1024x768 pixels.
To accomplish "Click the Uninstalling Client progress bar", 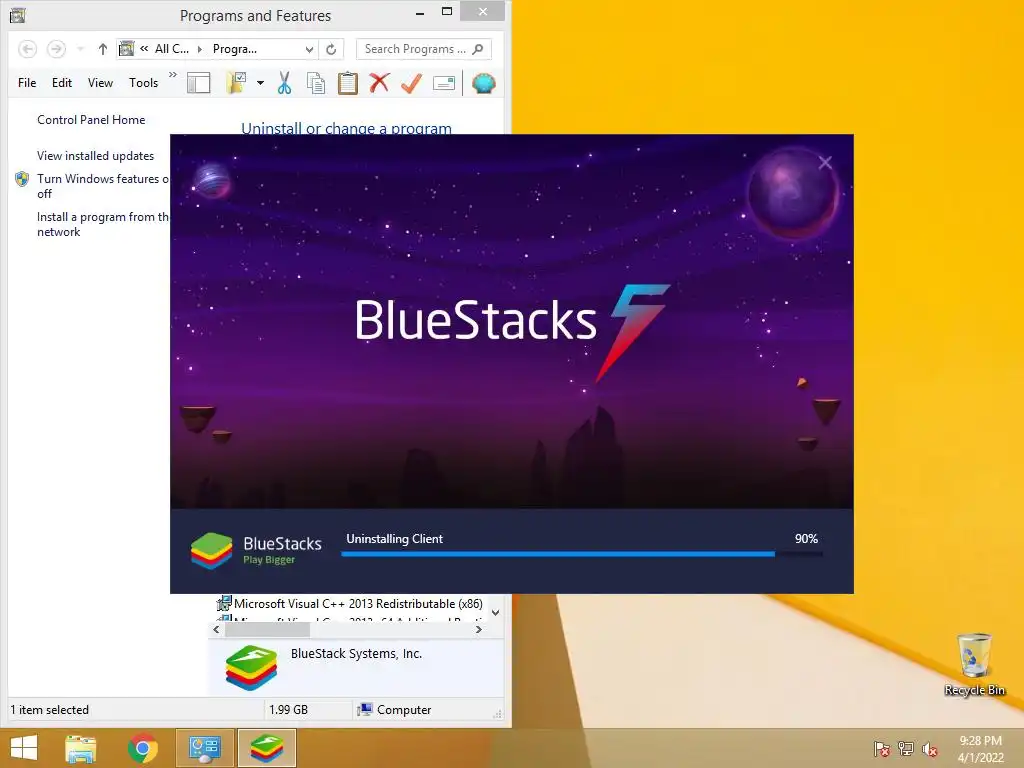I will [582, 554].
